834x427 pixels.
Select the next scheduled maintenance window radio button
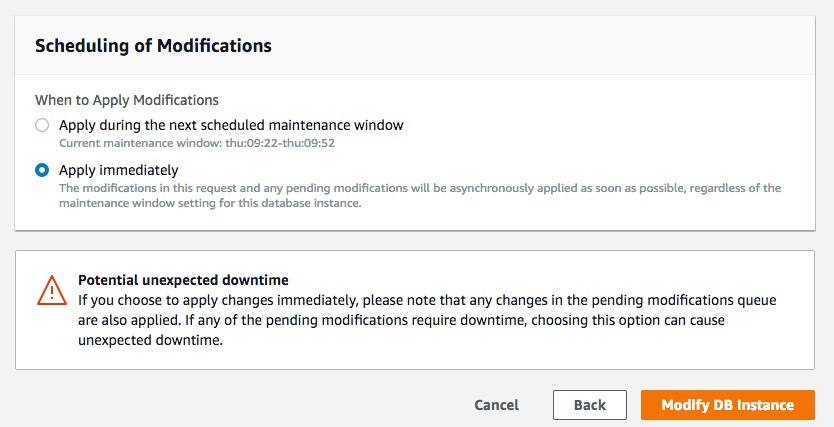[42, 126]
